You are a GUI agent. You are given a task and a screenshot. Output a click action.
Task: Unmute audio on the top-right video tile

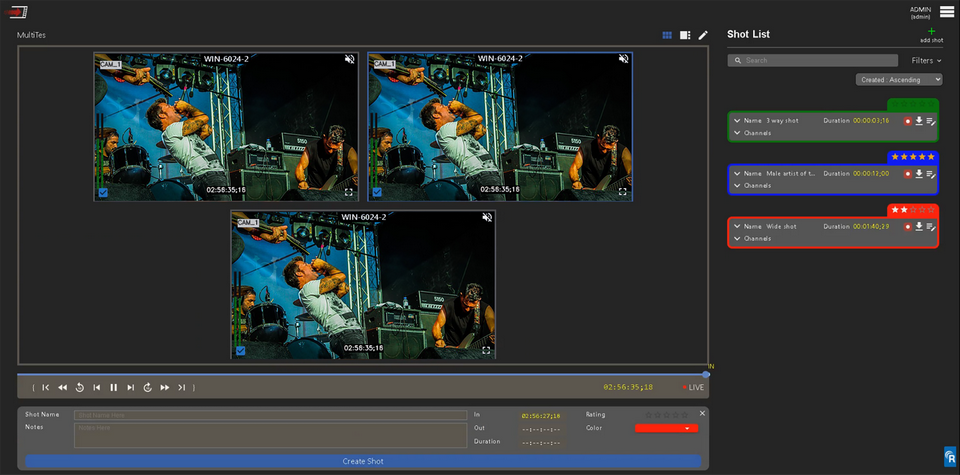click(x=623, y=59)
